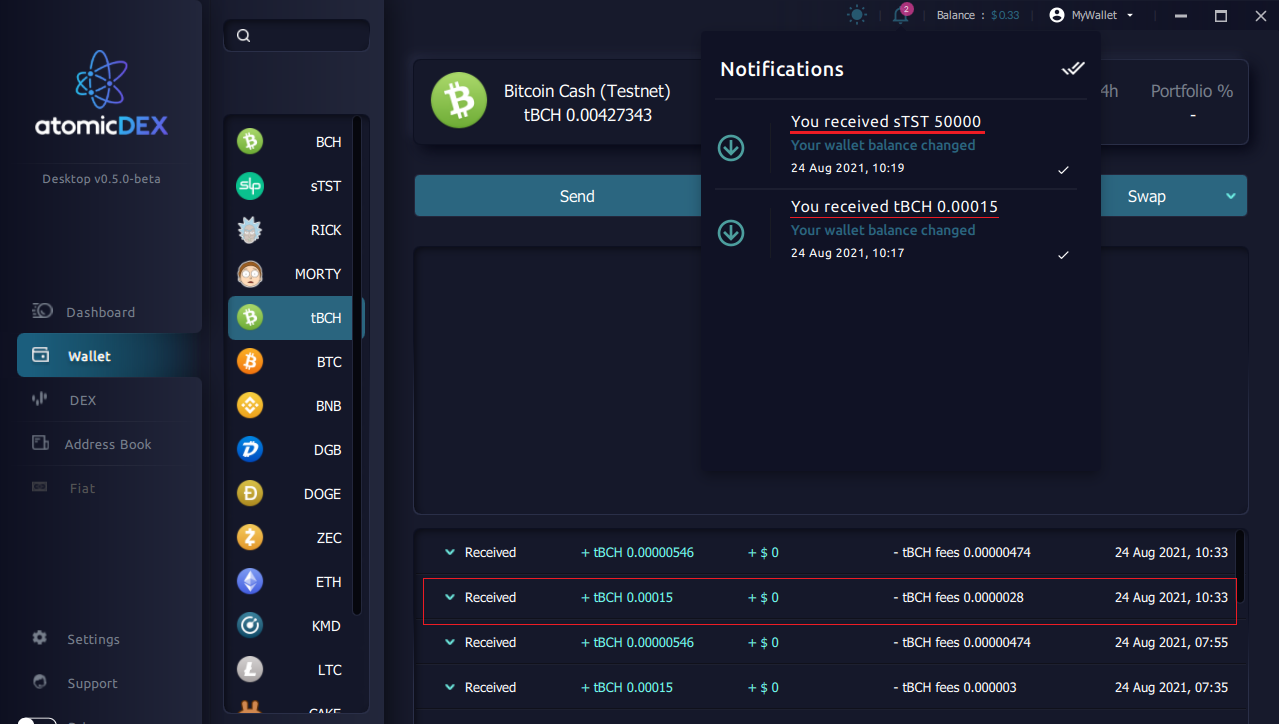Click the Settings gear icon
Screen dimensions: 1279x724
click(40, 638)
